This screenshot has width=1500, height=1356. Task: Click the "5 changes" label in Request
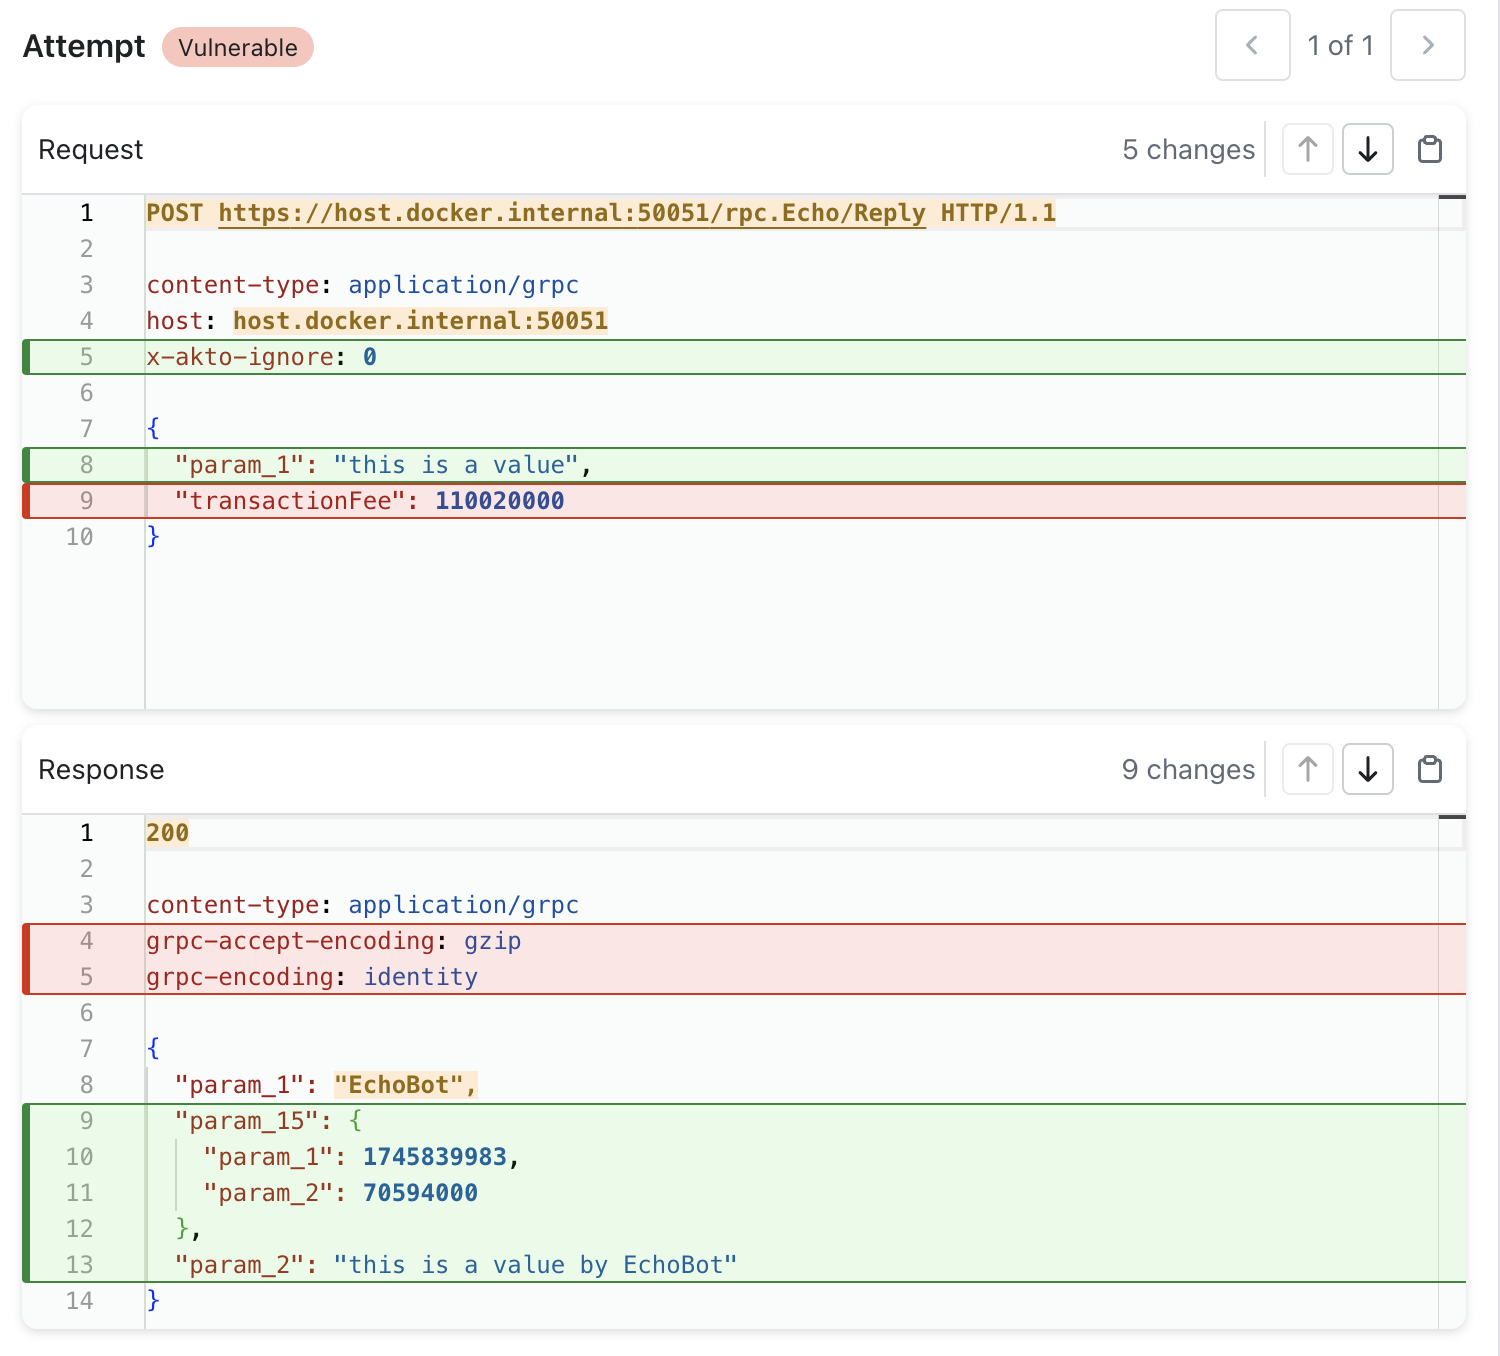[1188, 149]
